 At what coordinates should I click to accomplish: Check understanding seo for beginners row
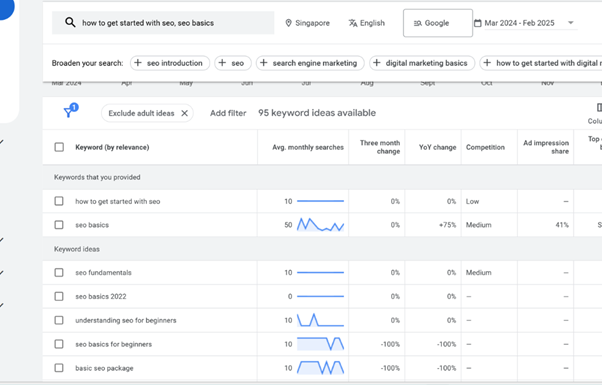click(59, 320)
